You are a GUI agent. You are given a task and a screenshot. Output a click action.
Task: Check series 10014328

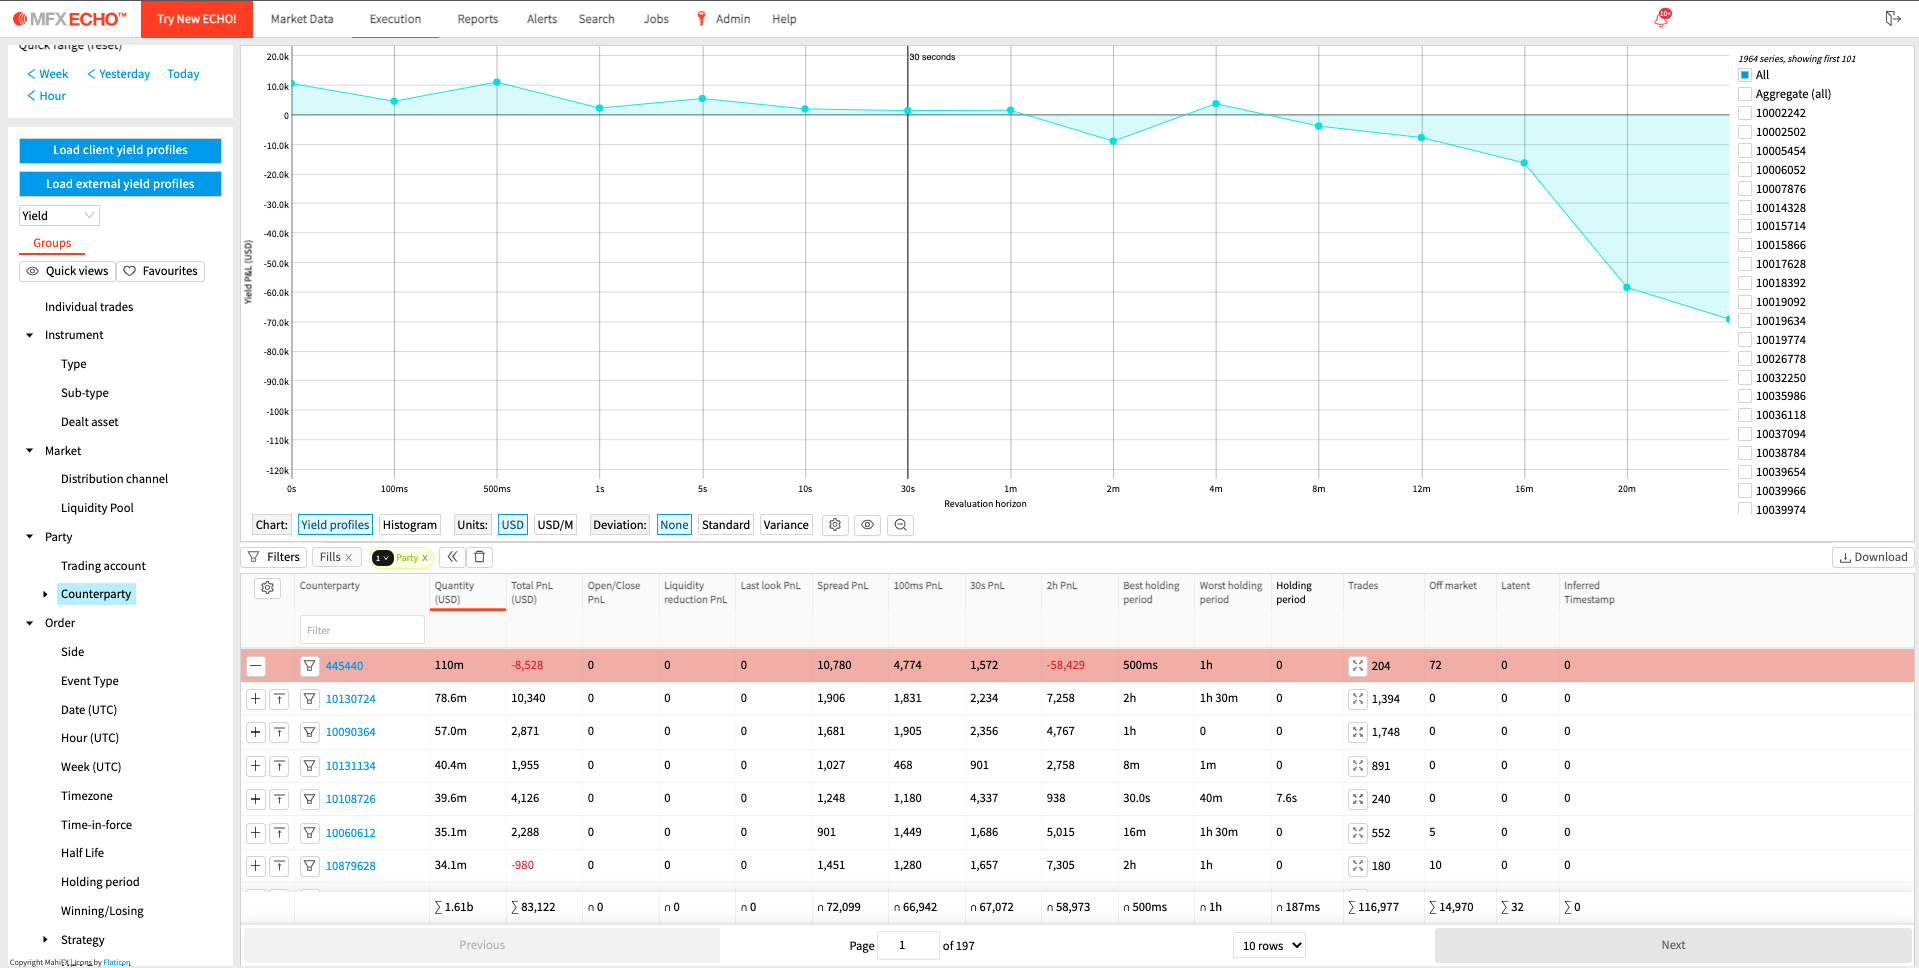(1745, 208)
